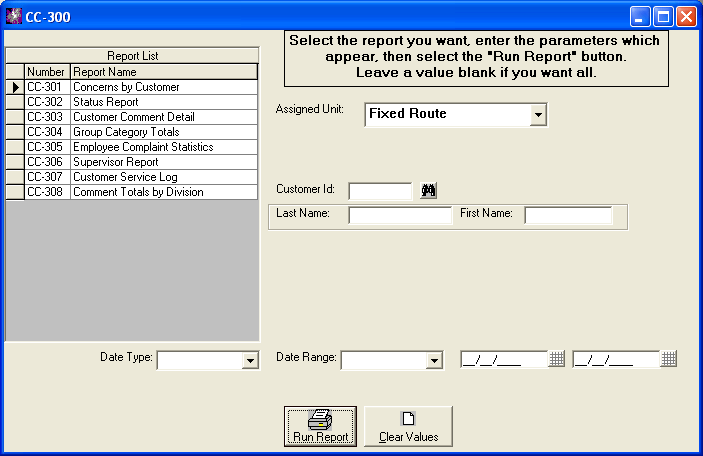Click the Report Name column header

point(163,72)
